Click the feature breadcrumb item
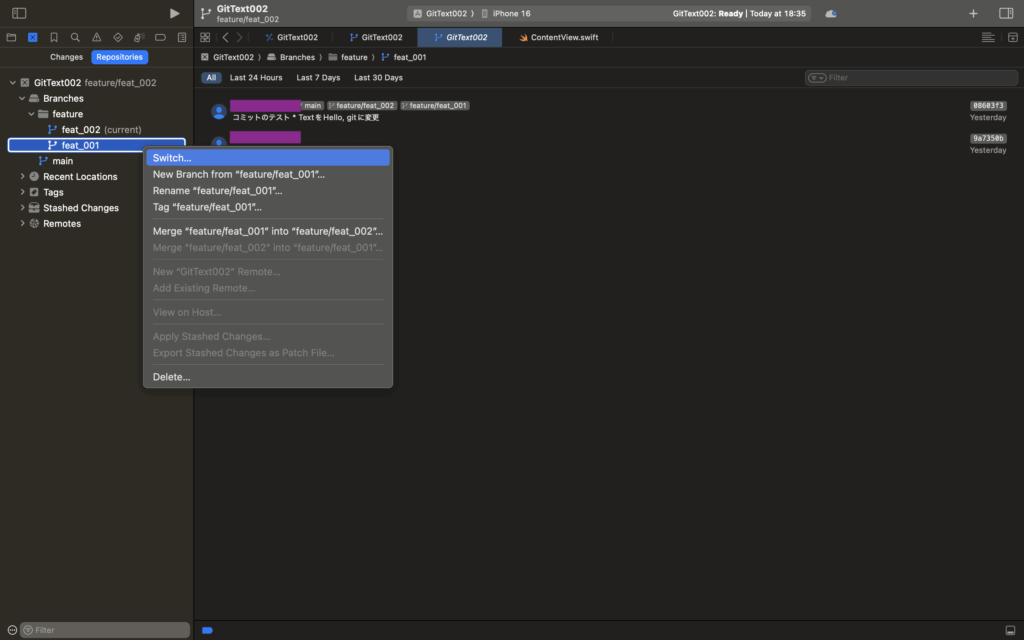Viewport: 1024px width, 640px height. (348, 57)
